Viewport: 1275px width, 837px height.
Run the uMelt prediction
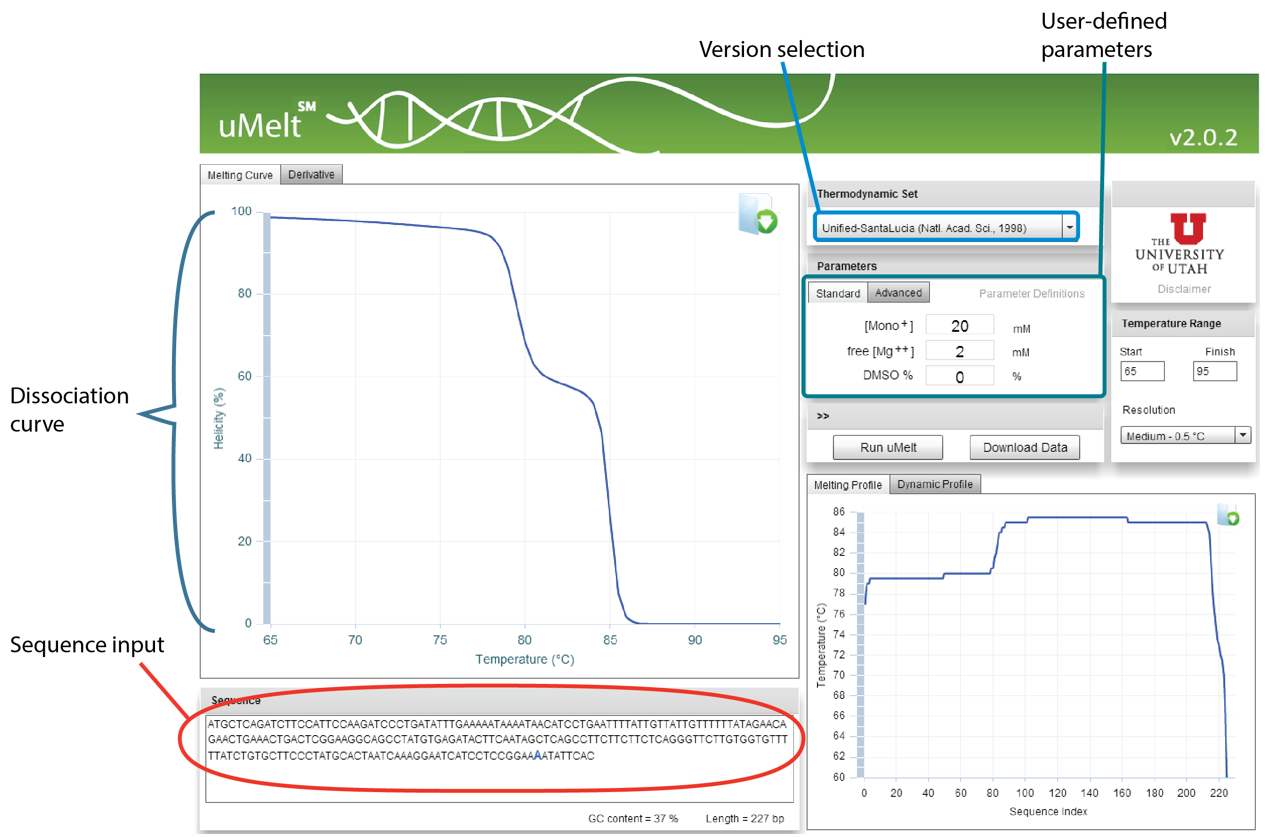point(888,447)
